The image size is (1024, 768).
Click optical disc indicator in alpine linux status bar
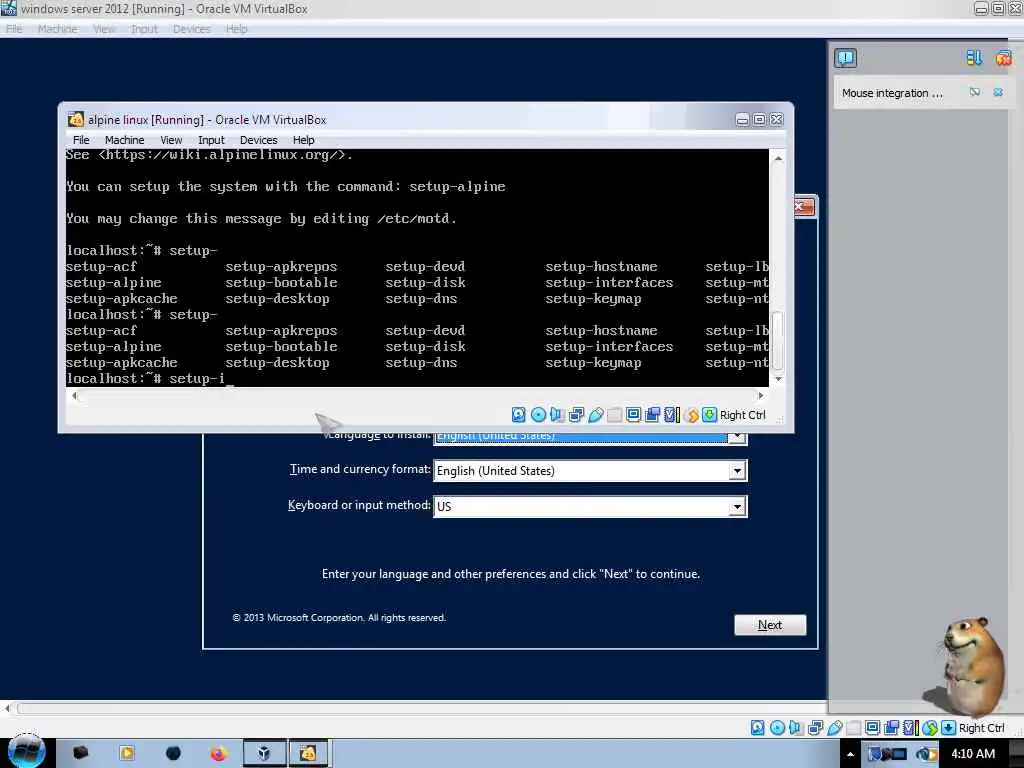pos(538,415)
